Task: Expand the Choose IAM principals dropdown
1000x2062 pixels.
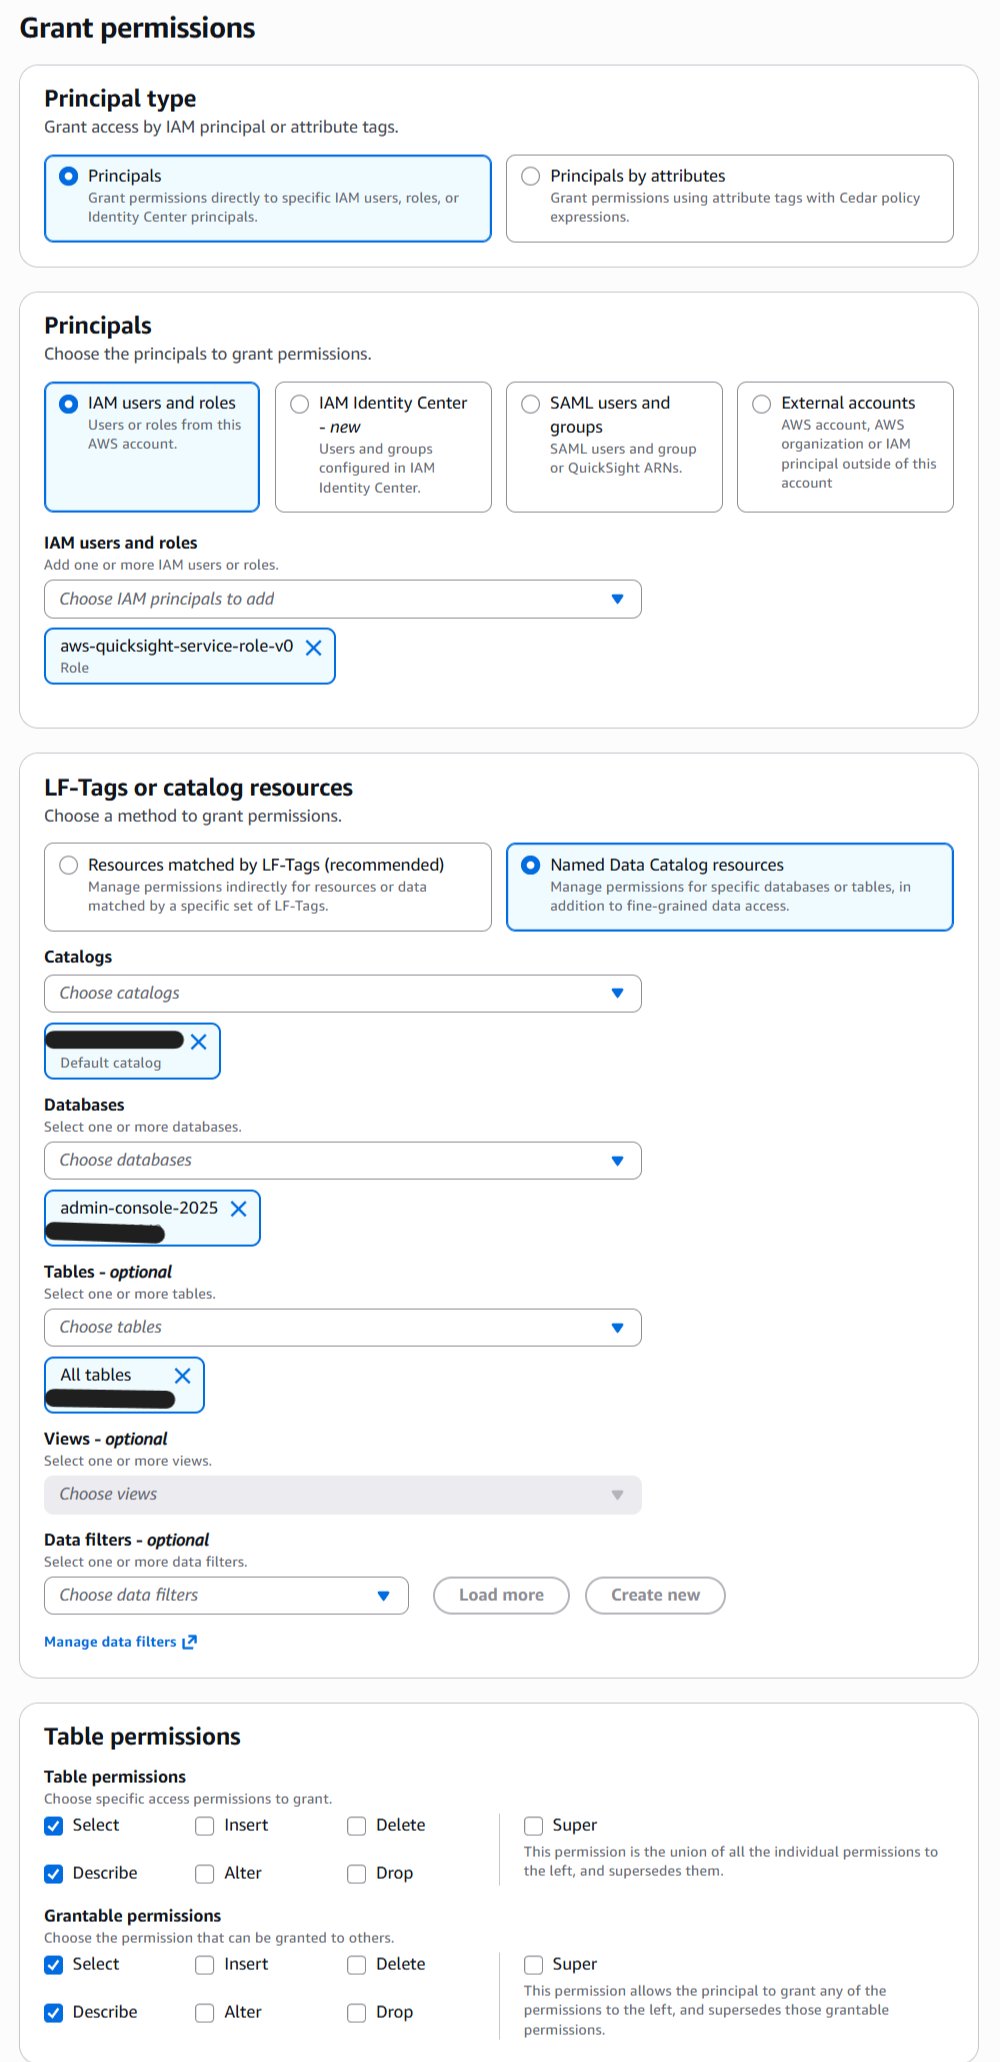Action: (342, 599)
